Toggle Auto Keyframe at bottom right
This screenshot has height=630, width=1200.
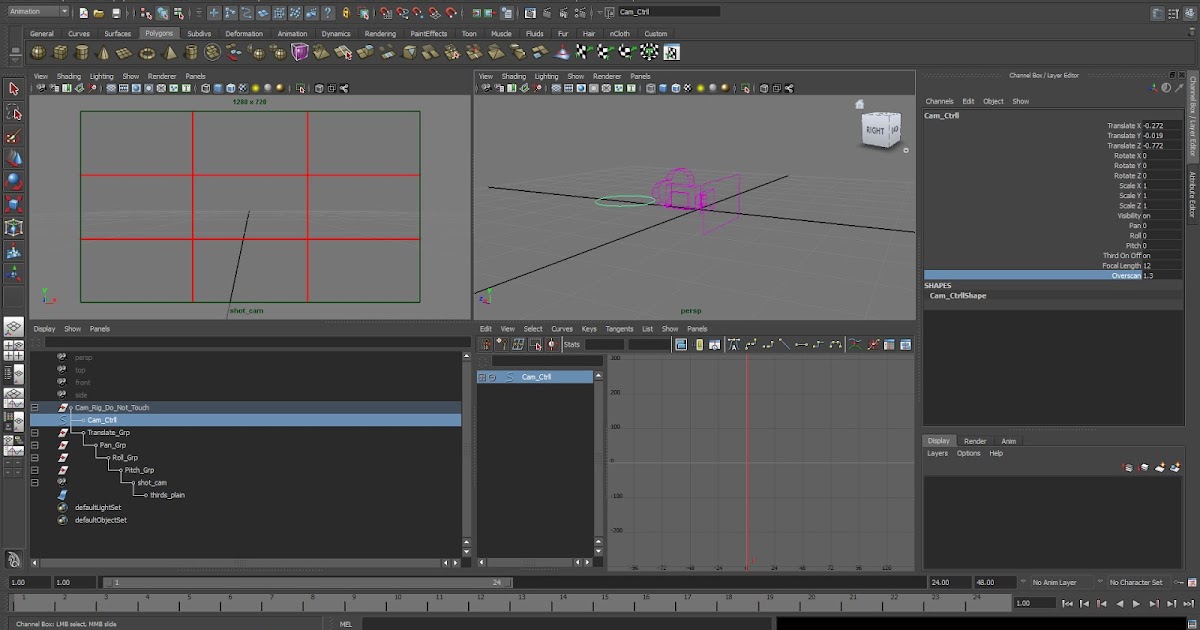[1177, 581]
